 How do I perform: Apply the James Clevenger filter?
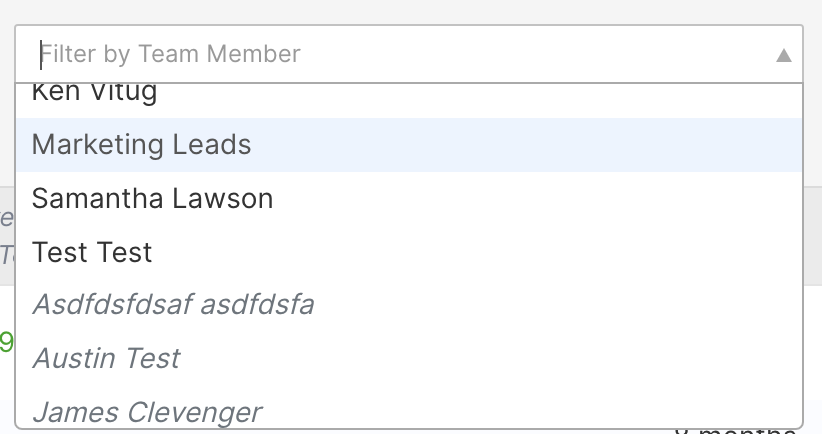point(409,408)
